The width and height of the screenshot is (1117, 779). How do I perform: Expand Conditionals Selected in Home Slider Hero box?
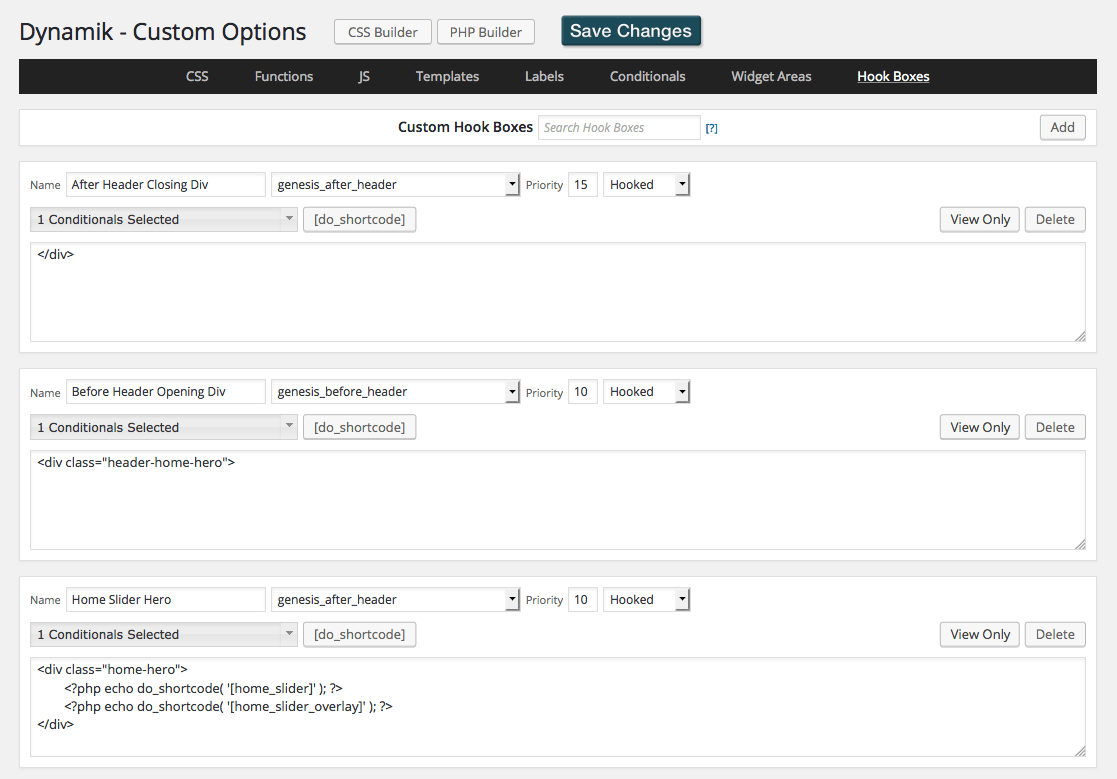163,634
